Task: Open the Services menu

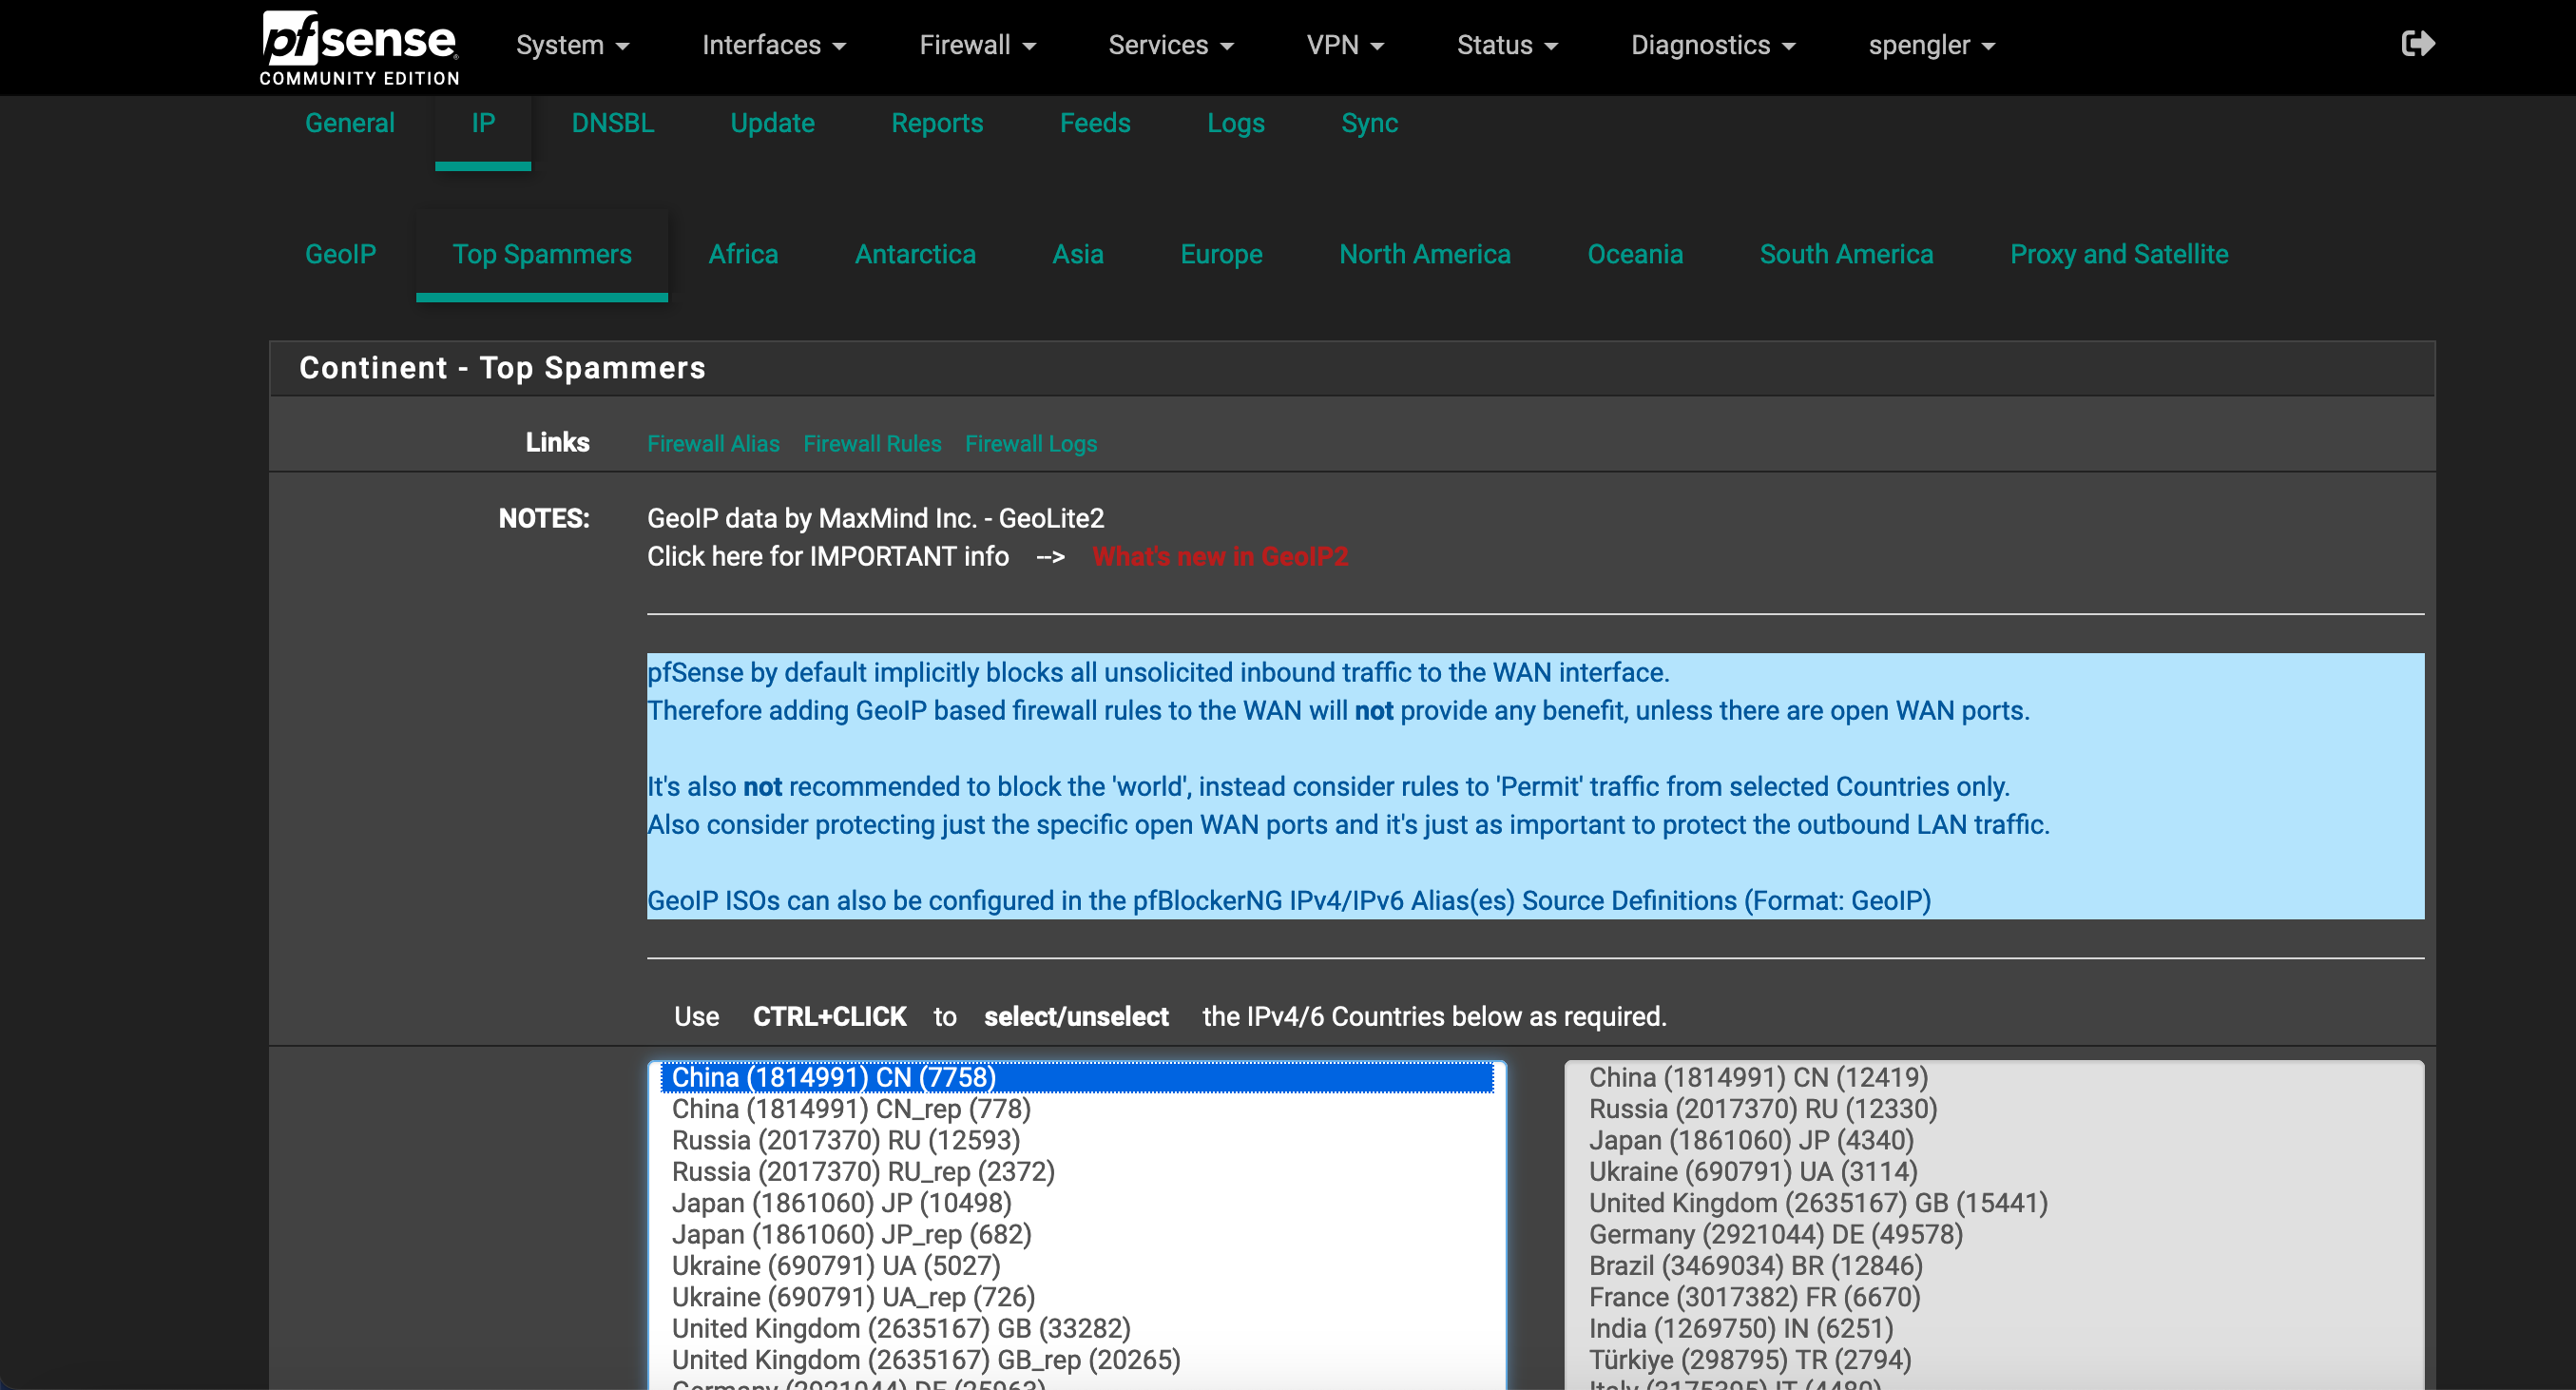Action: coord(1170,46)
